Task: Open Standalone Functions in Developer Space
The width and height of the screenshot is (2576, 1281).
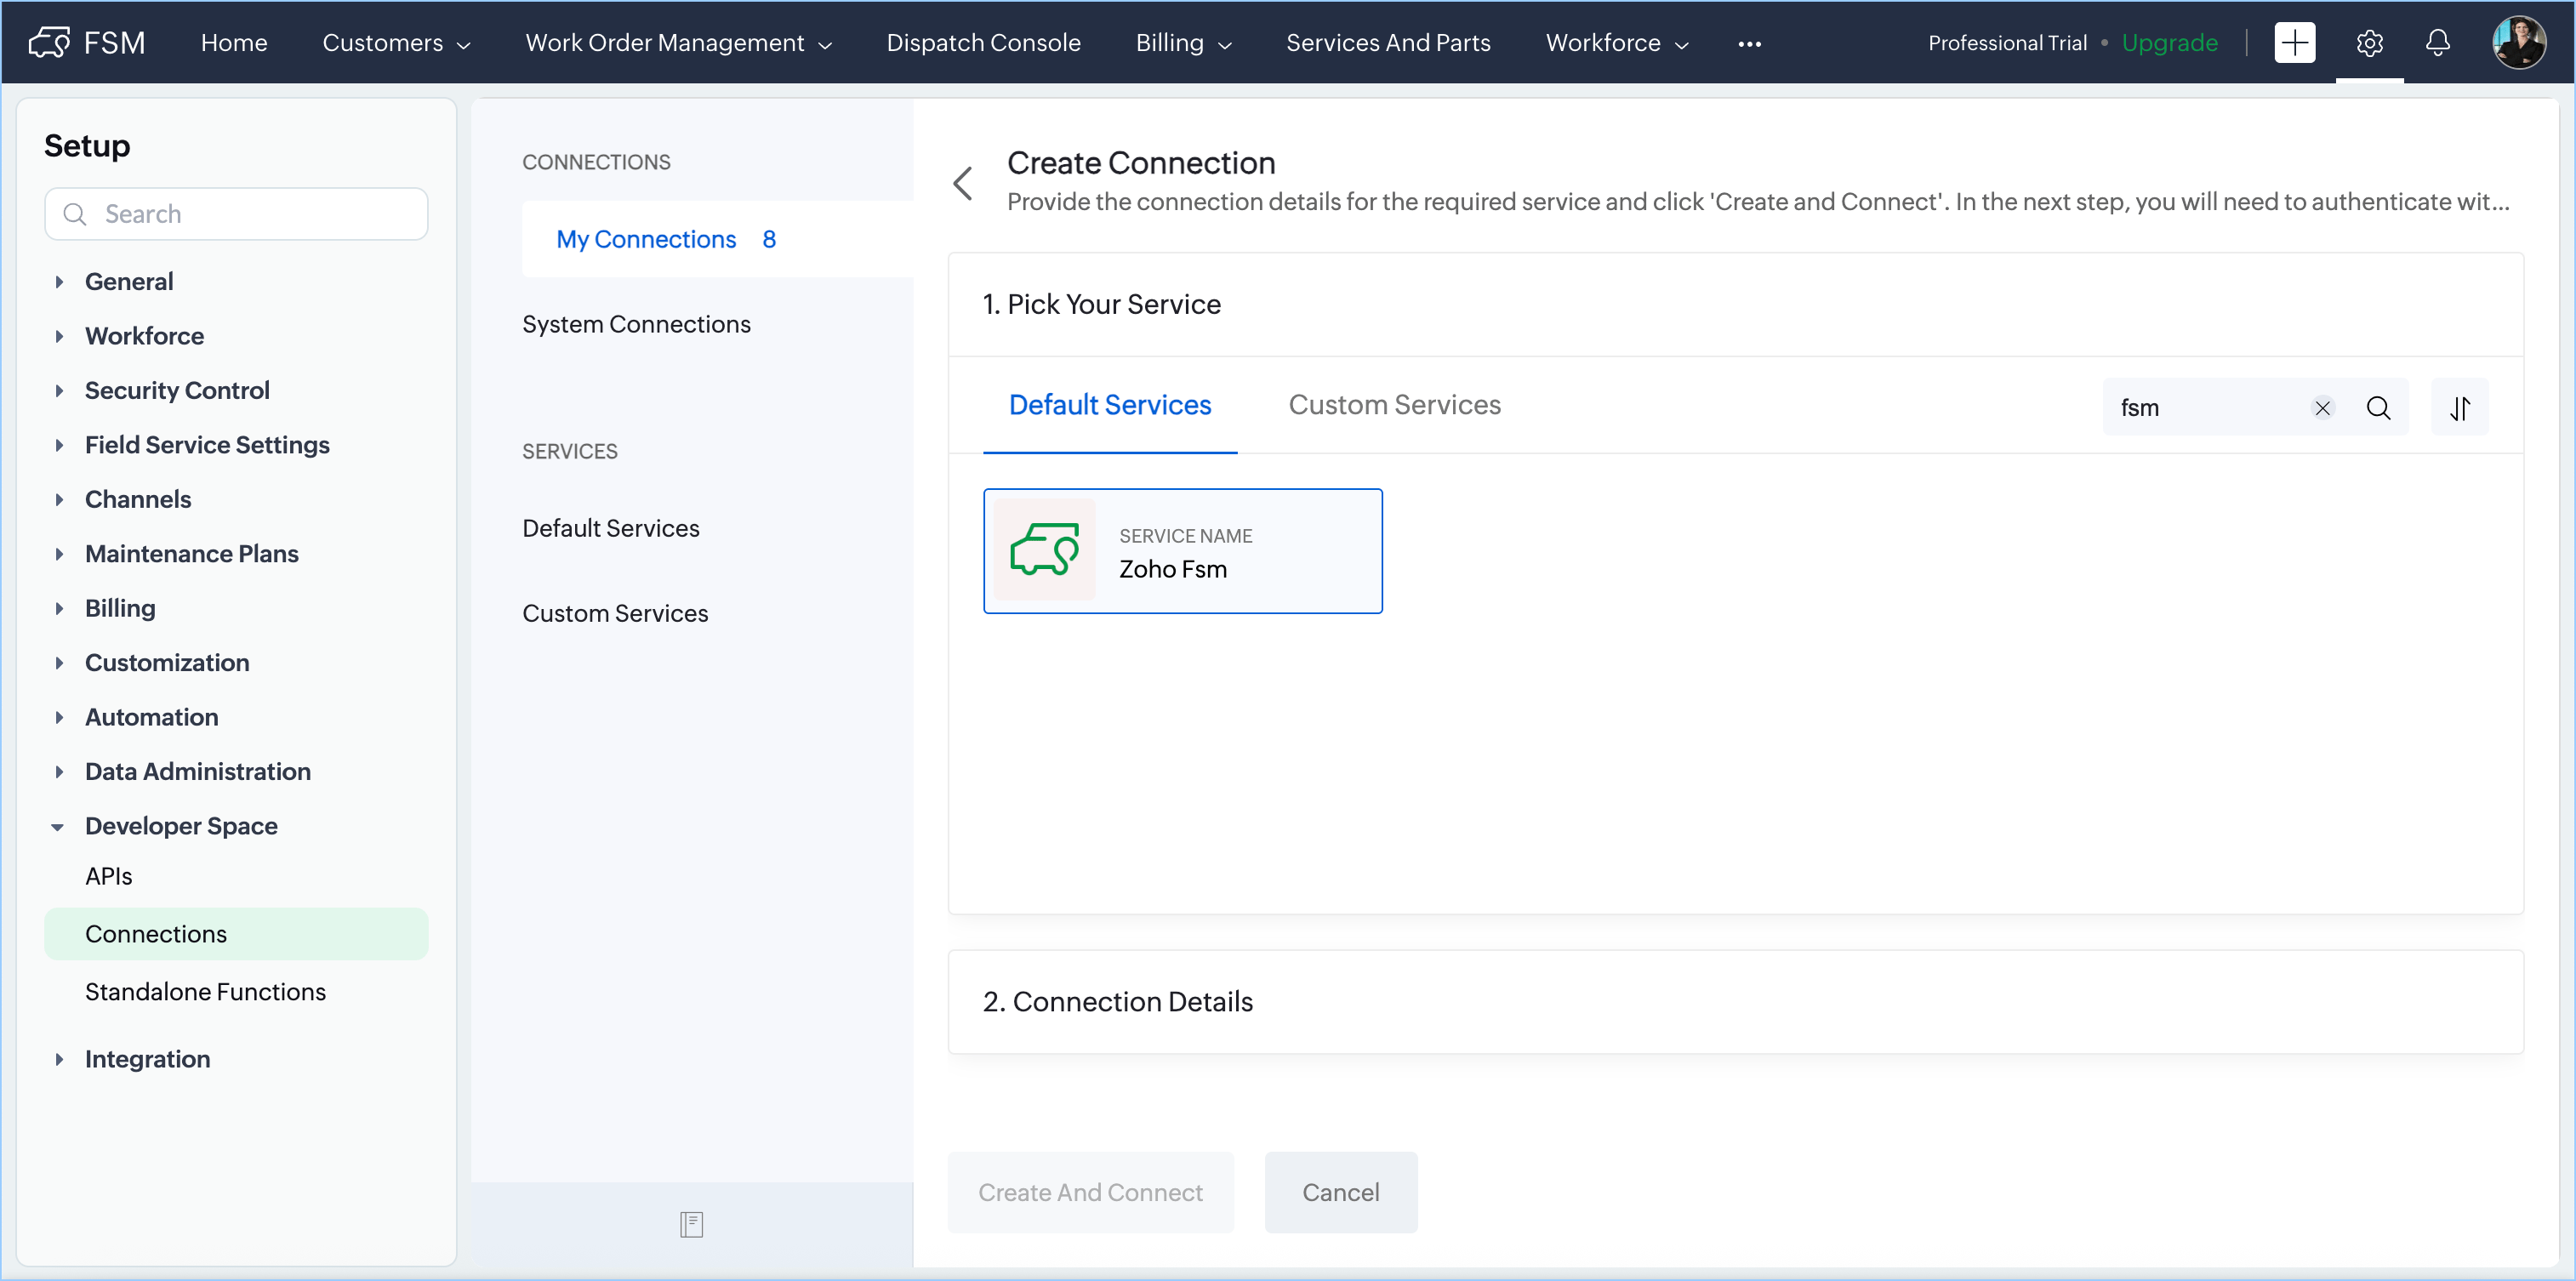Action: (x=205, y=992)
